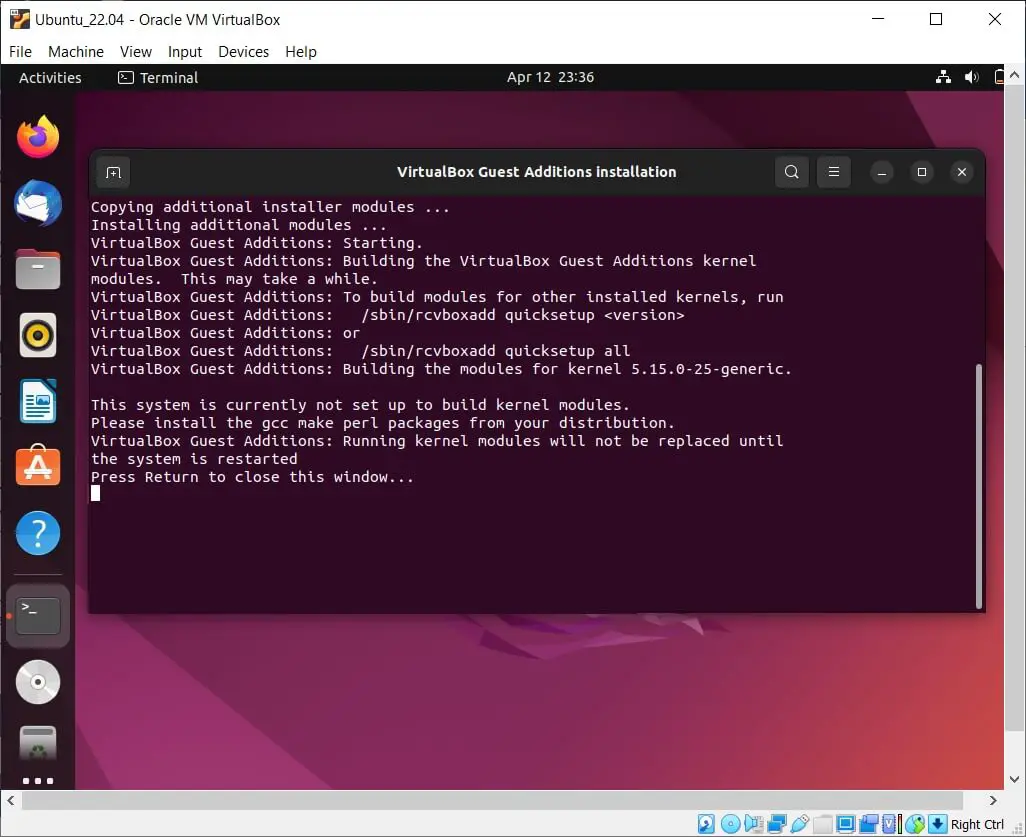Toggle mouse integration via its status bar icon
This screenshot has width=1026, height=837.
coord(916,823)
